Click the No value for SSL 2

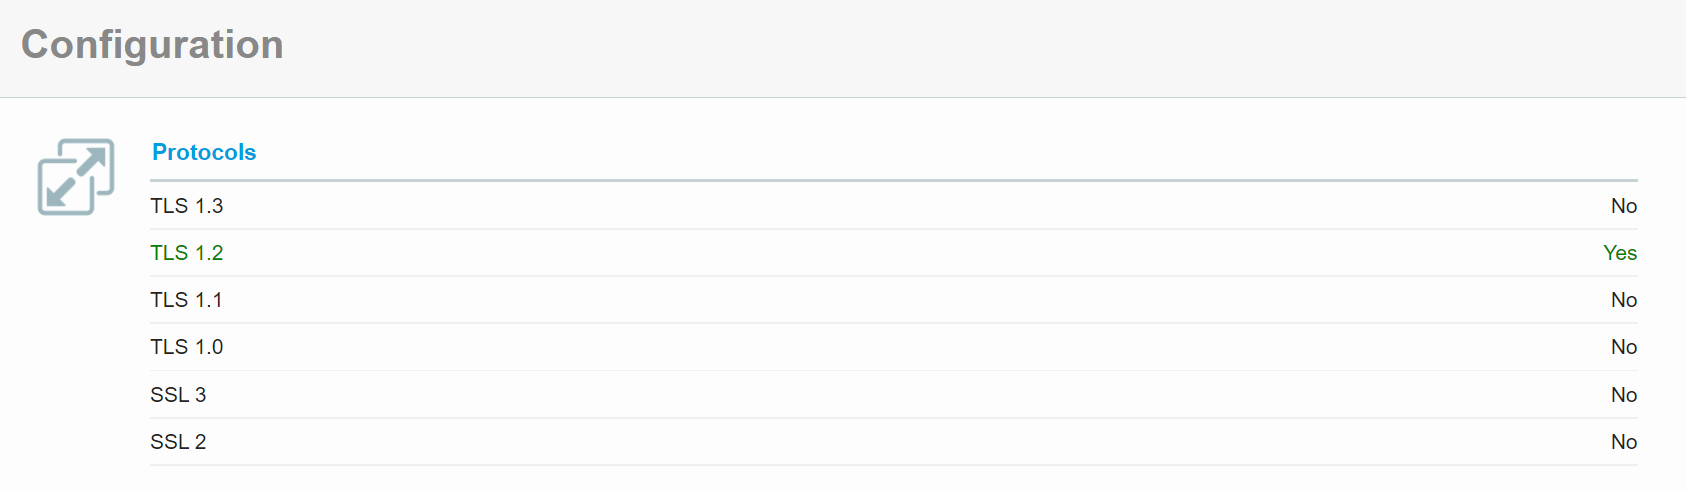pos(1624,442)
